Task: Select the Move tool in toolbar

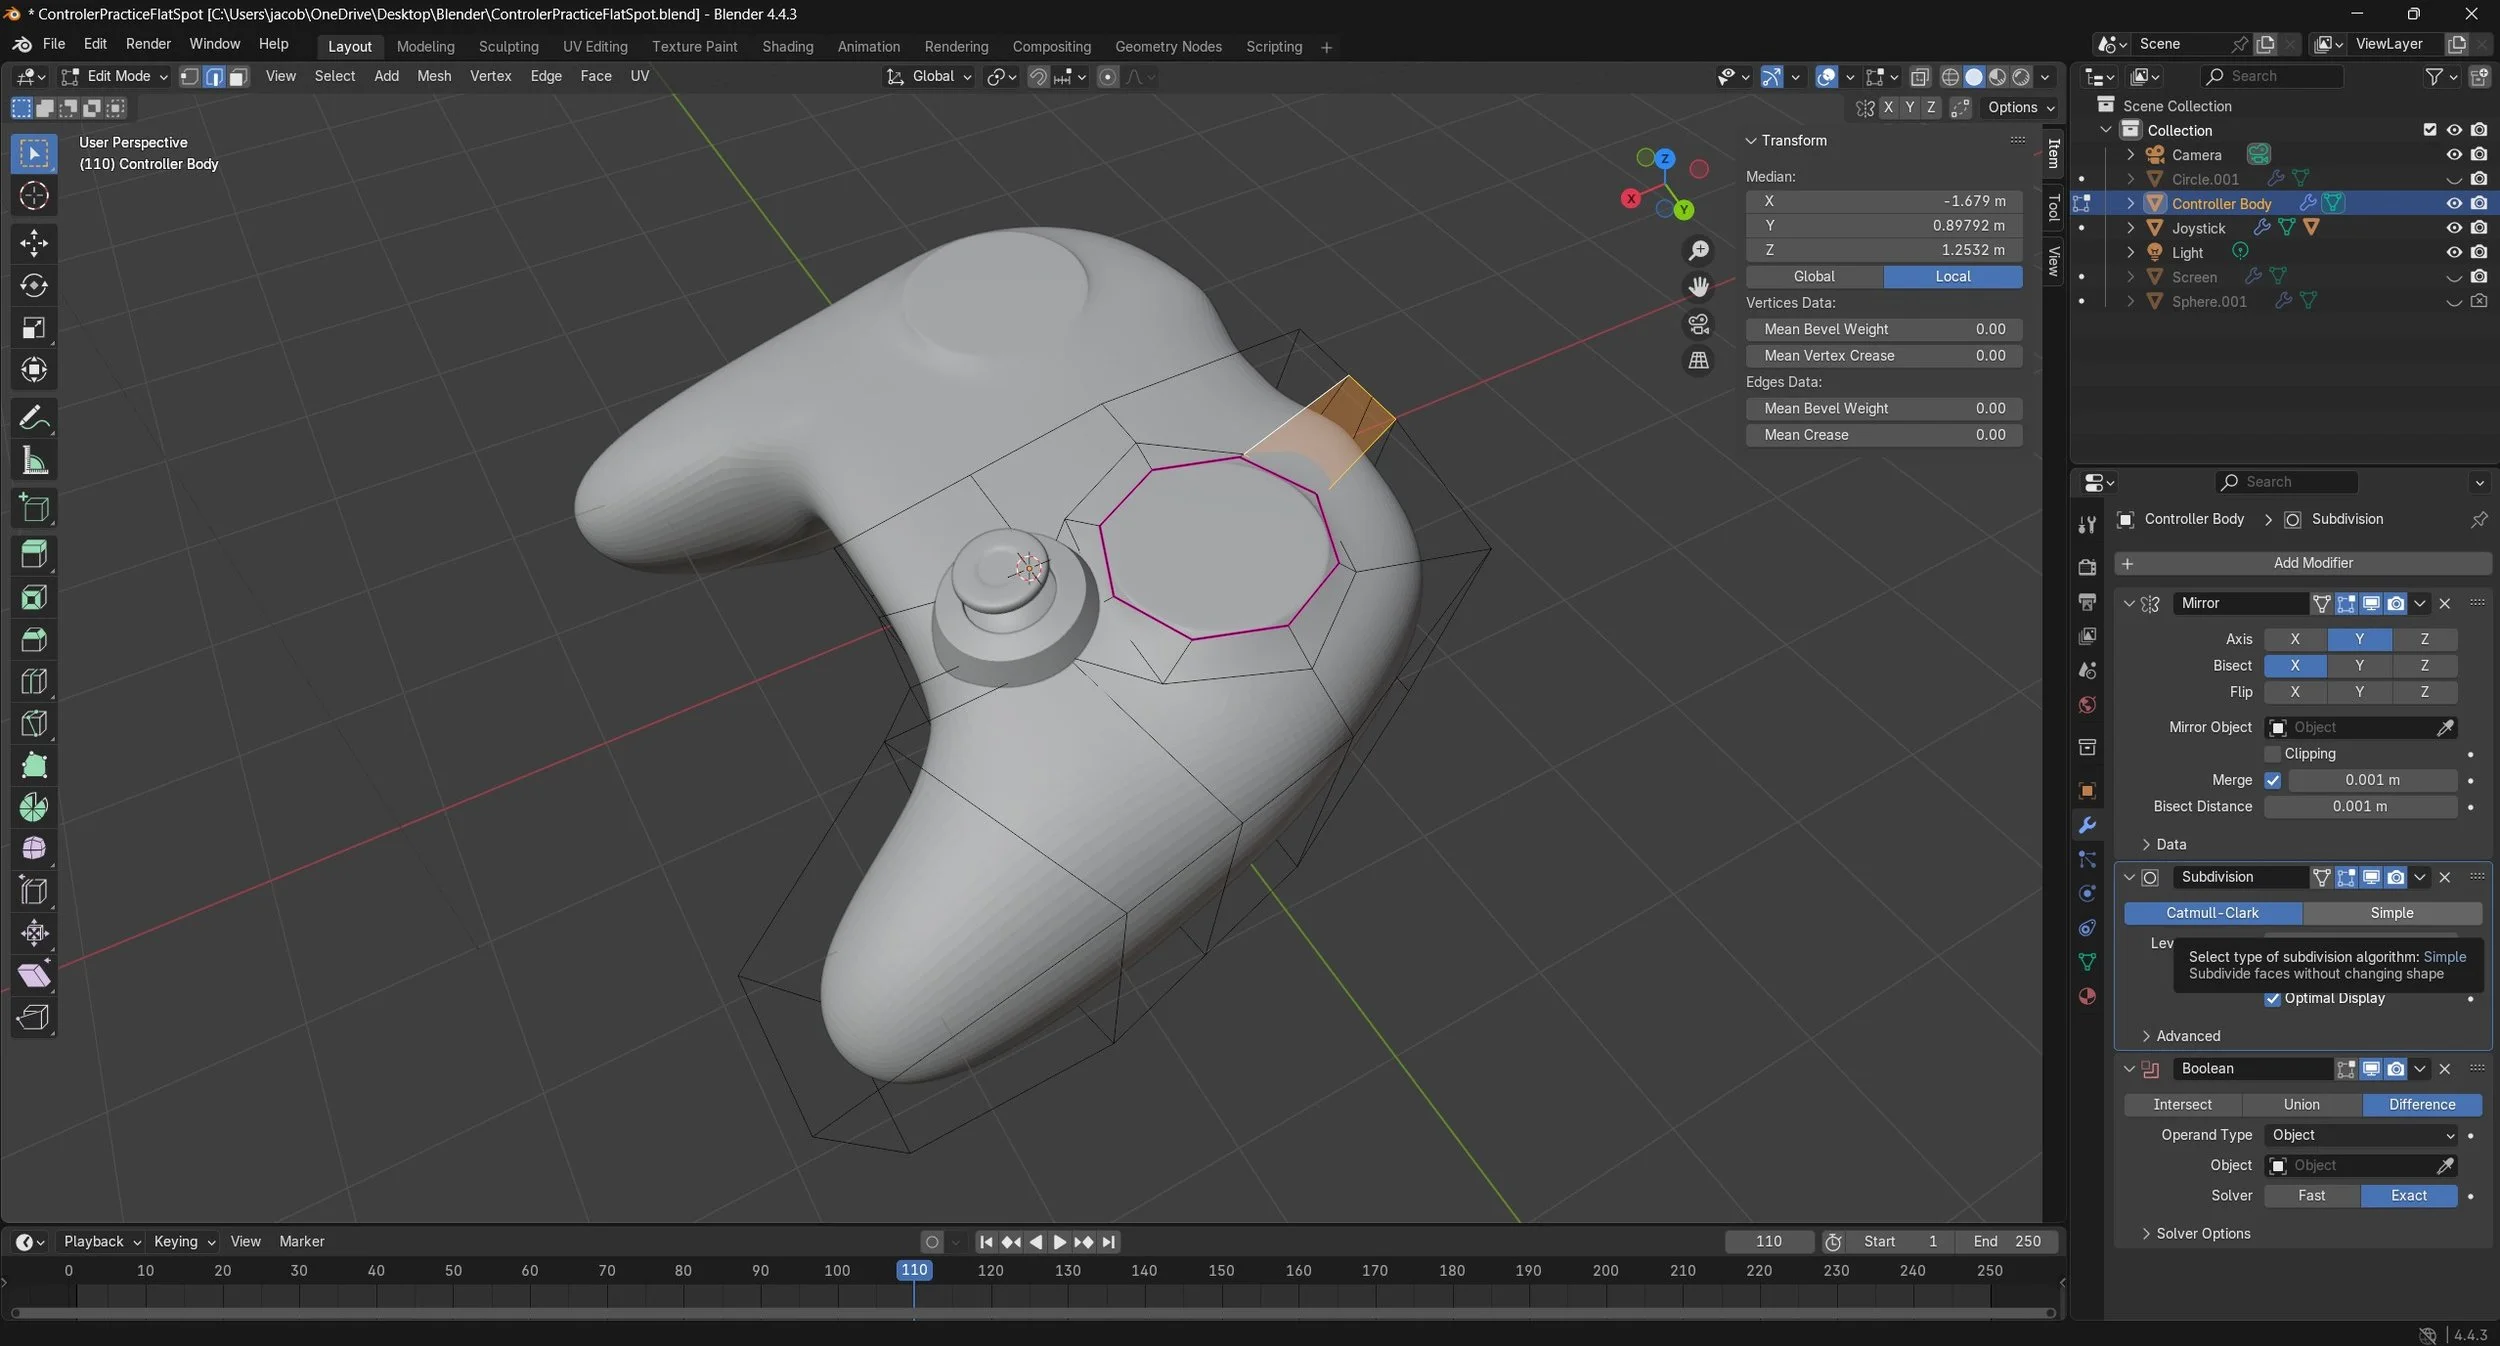Action: (34, 242)
